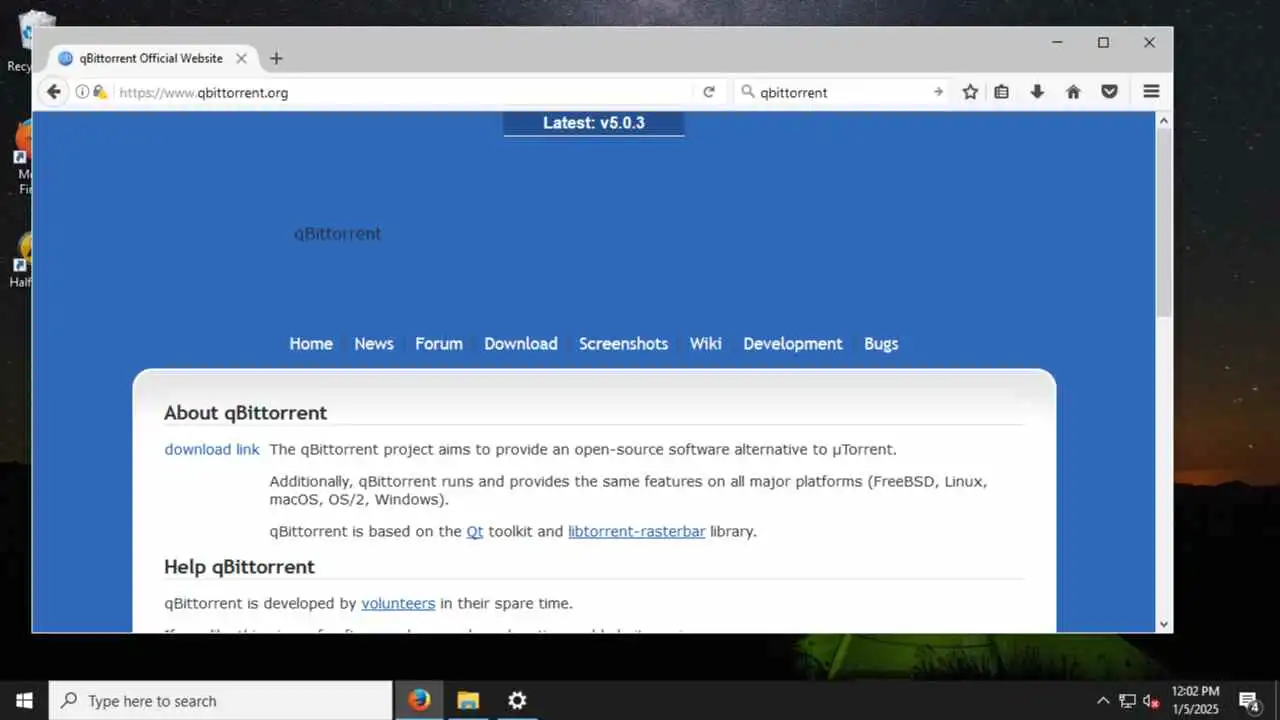
Task: Open a new tab with plus button
Action: [x=276, y=58]
